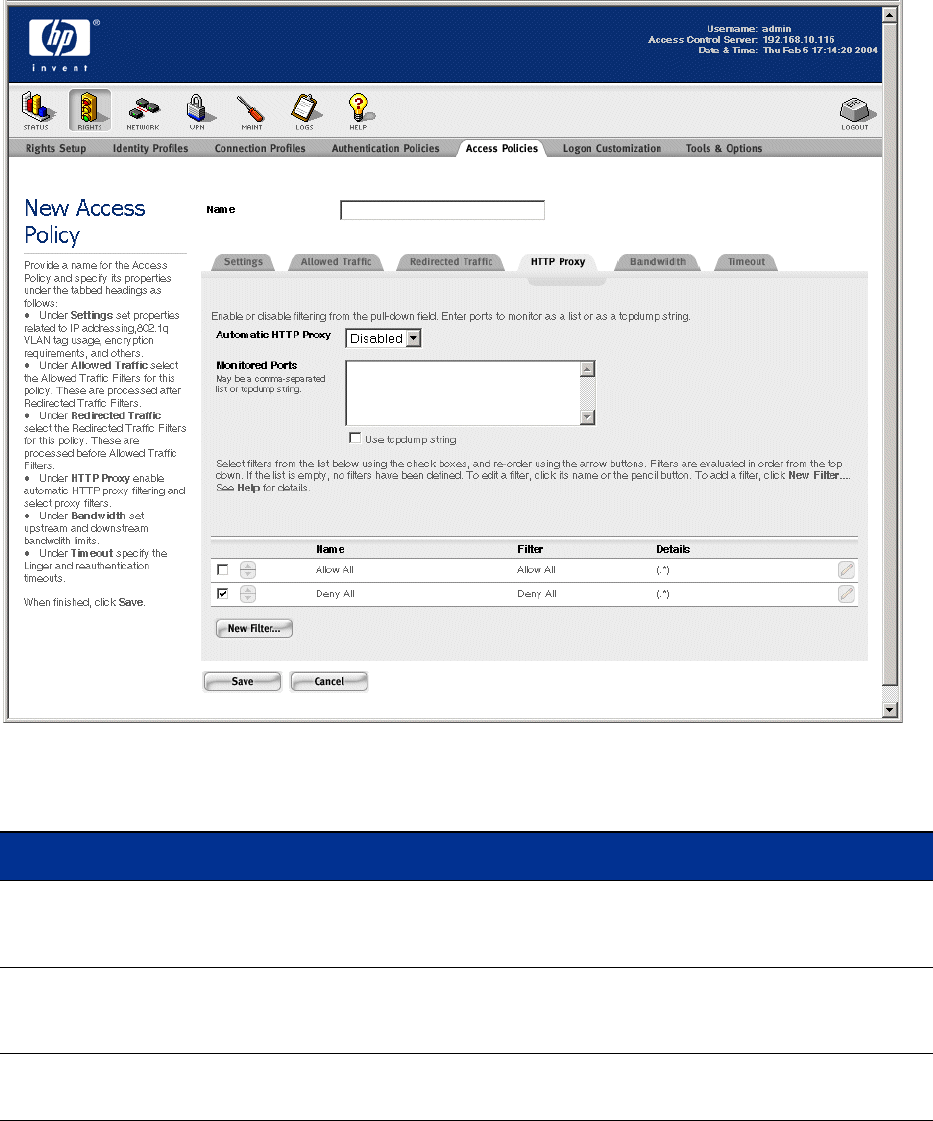Click the New Access Policy heading

84,222
